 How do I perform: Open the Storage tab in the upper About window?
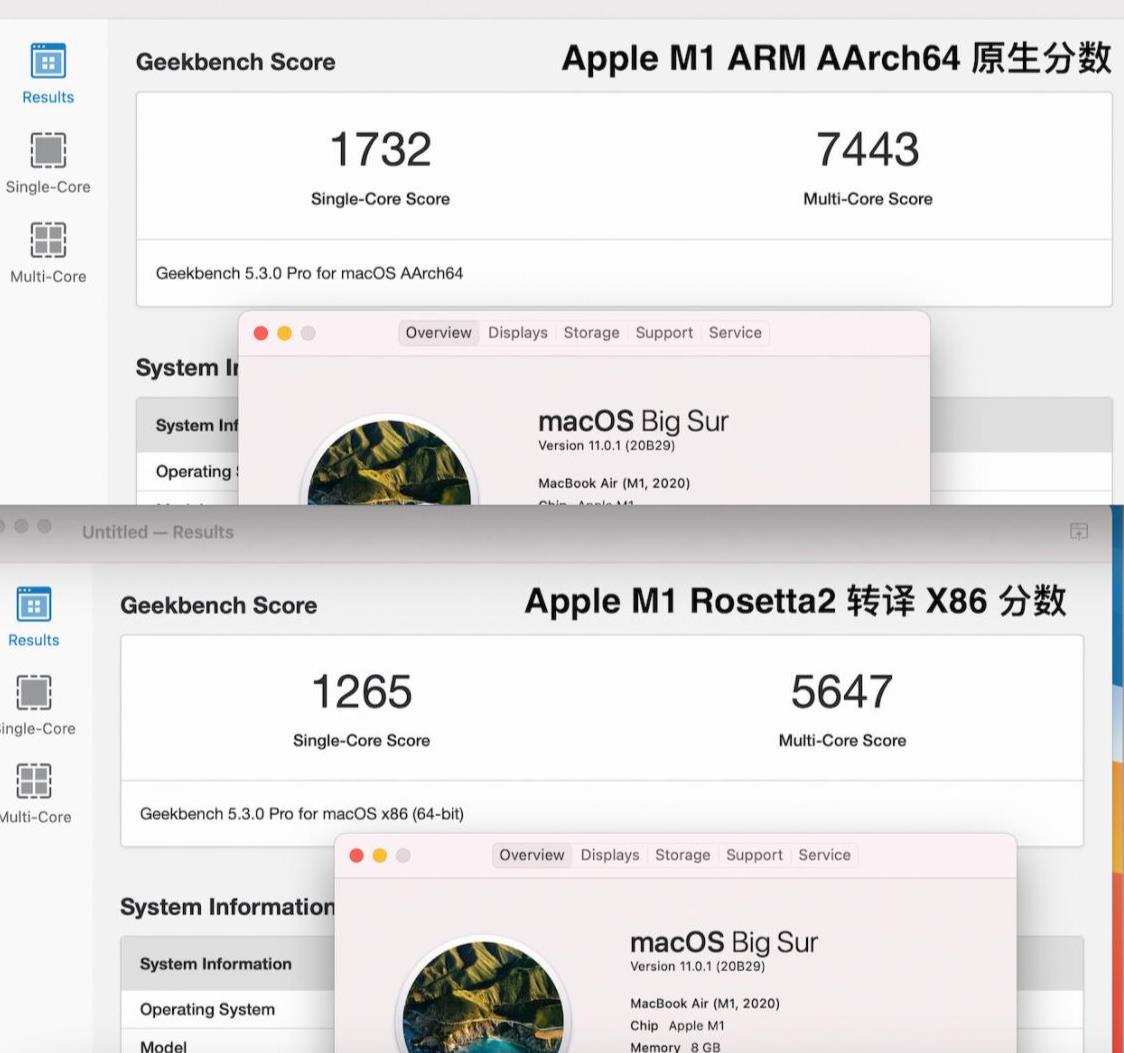click(x=591, y=333)
